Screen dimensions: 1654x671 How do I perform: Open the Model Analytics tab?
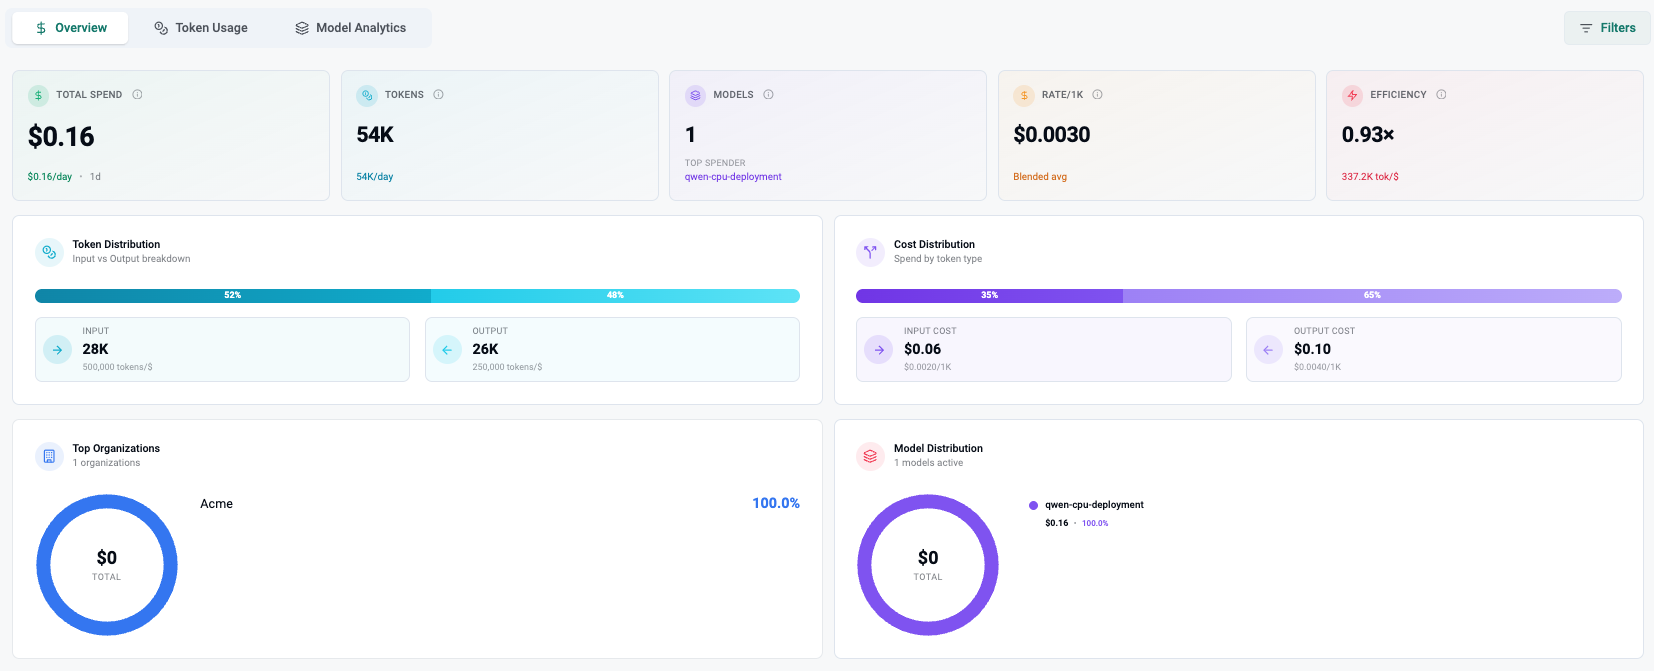(350, 28)
